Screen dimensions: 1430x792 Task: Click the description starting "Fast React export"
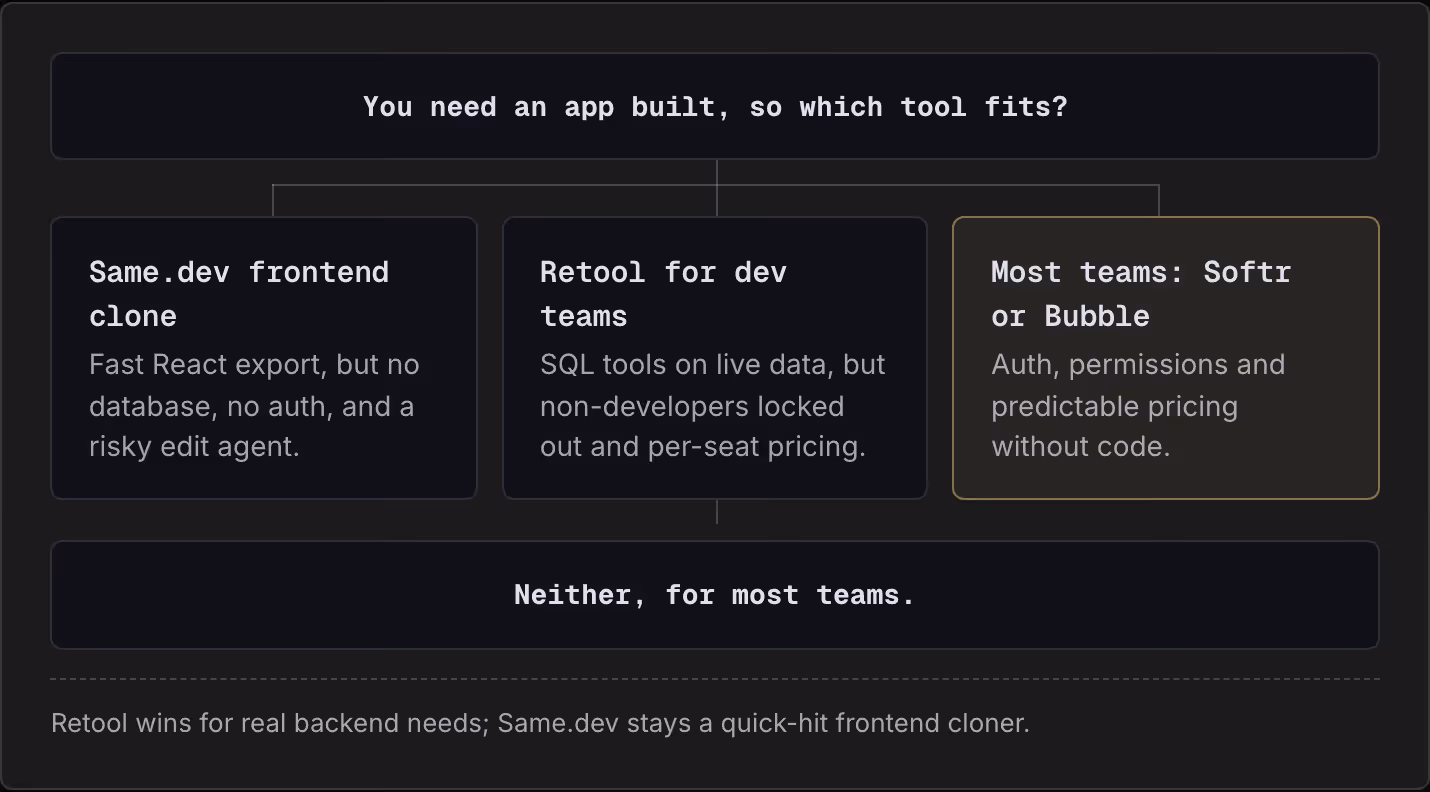pyautogui.click(x=254, y=405)
